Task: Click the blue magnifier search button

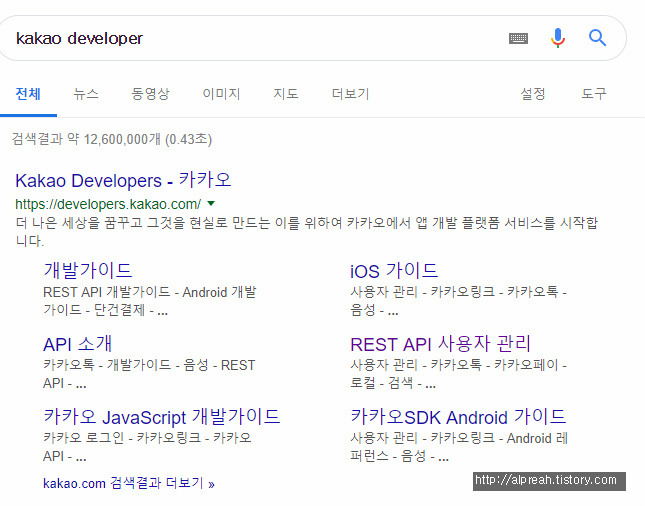Action: (x=597, y=38)
